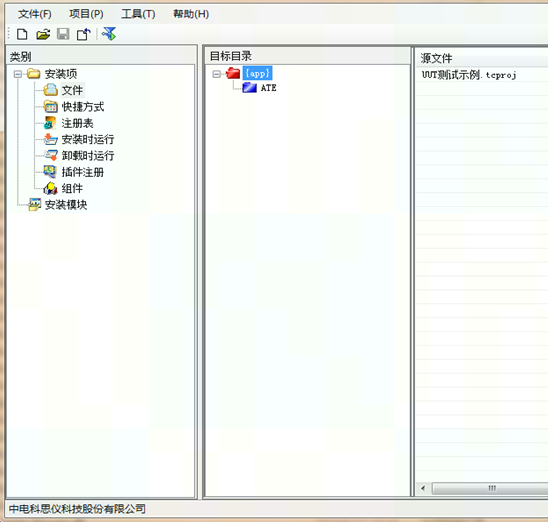Select the 文件 item icon in category tree
The height and width of the screenshot is (522, 548).
coord(51,90)
